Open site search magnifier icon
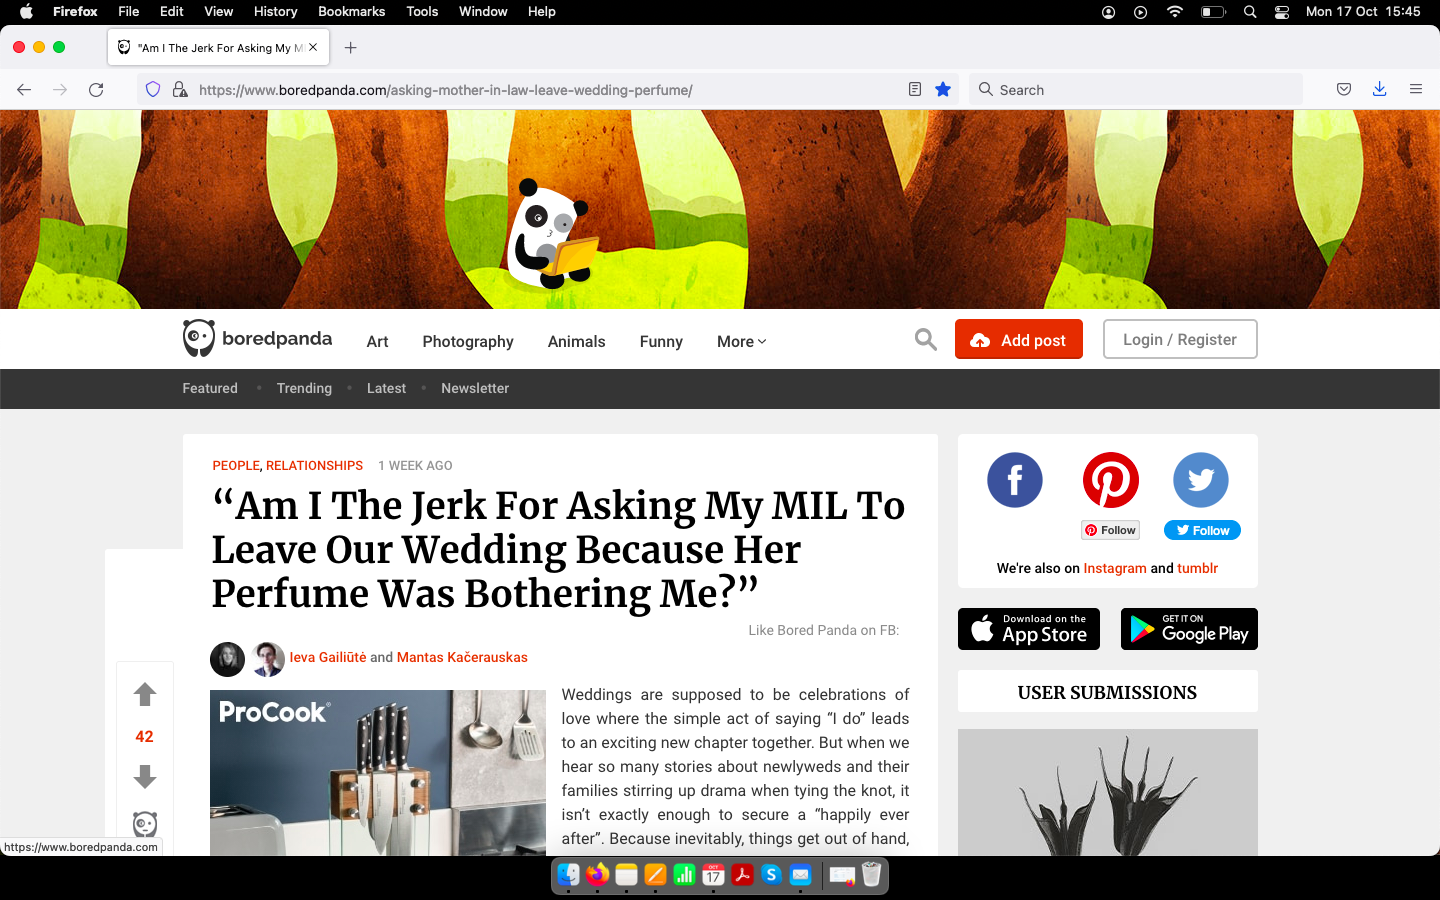 coord(926,340)
